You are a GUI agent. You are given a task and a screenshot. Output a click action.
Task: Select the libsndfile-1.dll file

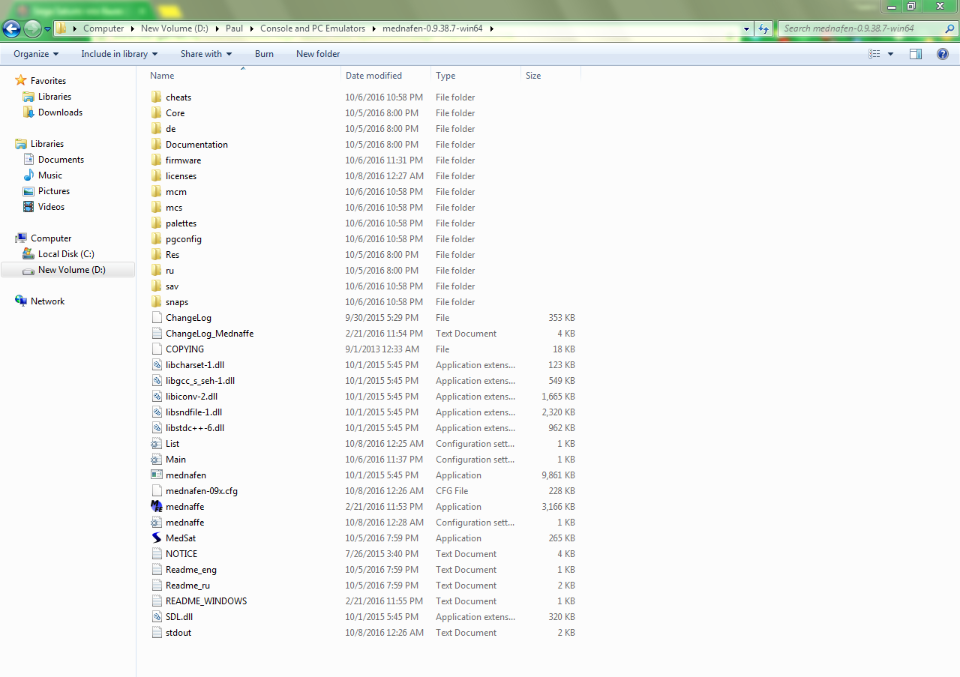193,413
